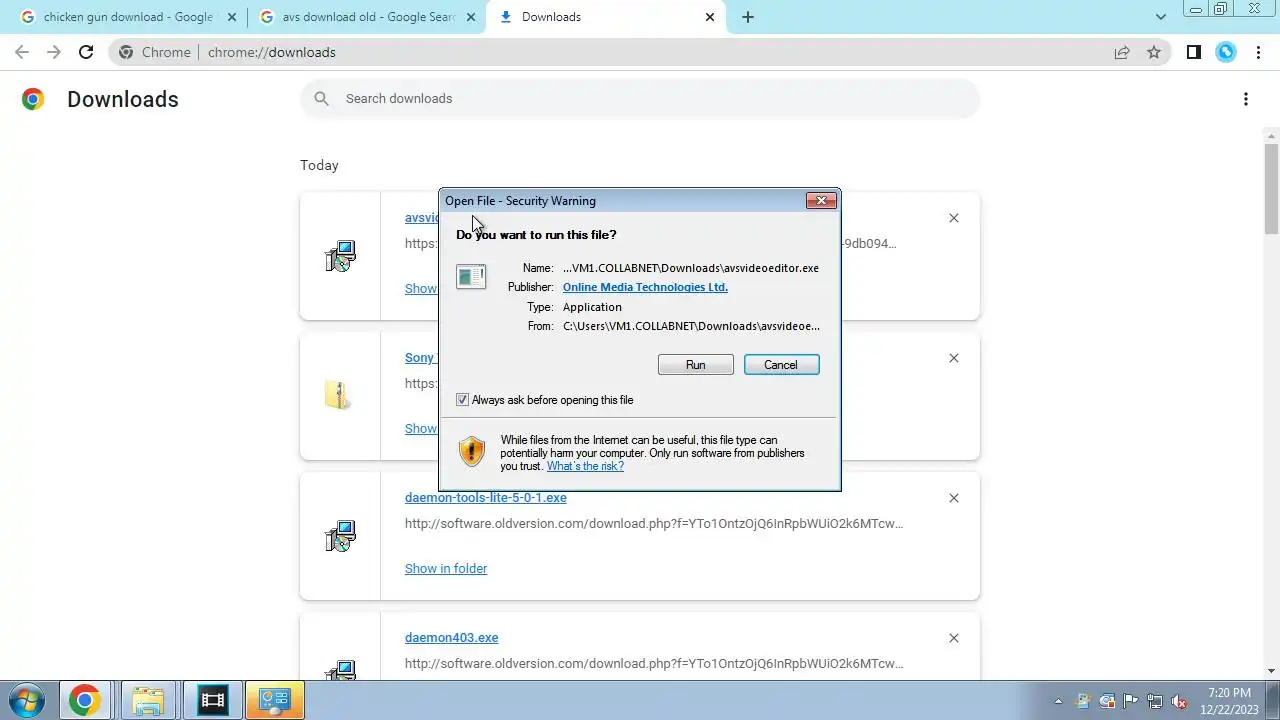
Task: Click the application file icon in dialog
Action: (471, 276)
